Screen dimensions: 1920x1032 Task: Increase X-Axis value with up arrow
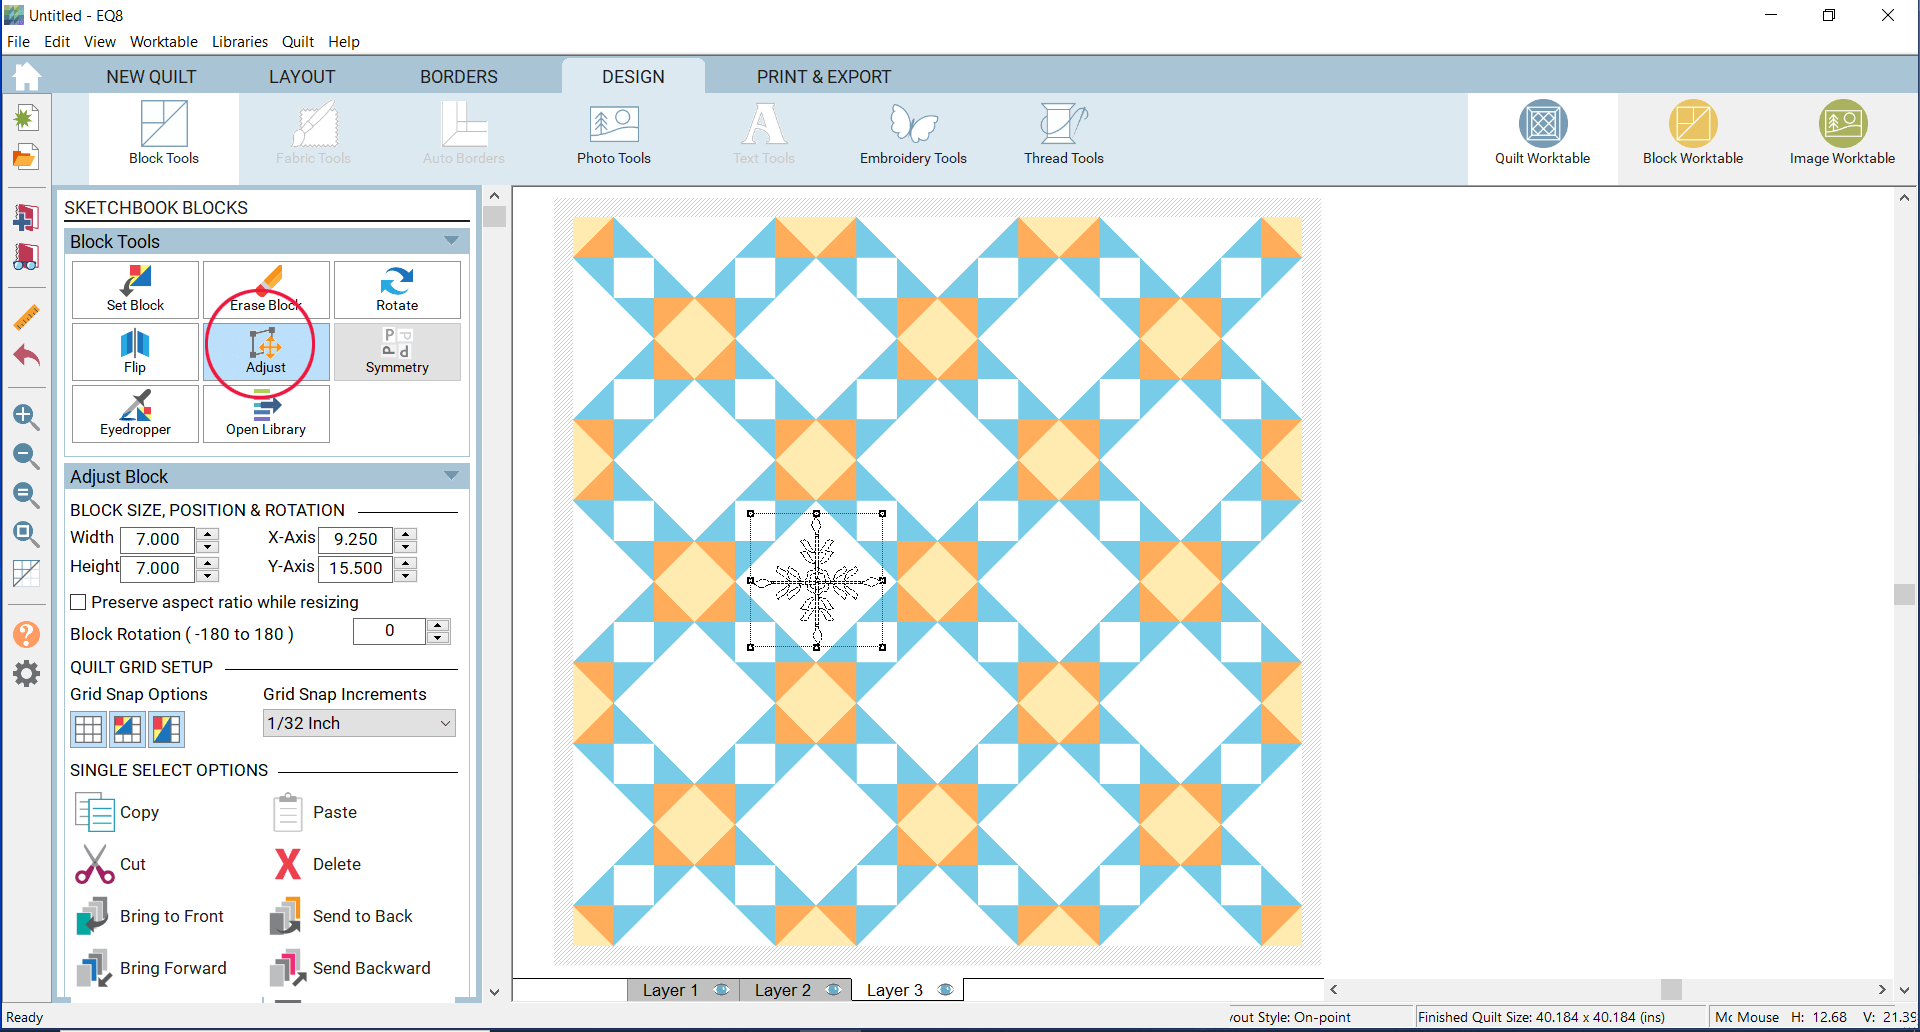(406, 533)
